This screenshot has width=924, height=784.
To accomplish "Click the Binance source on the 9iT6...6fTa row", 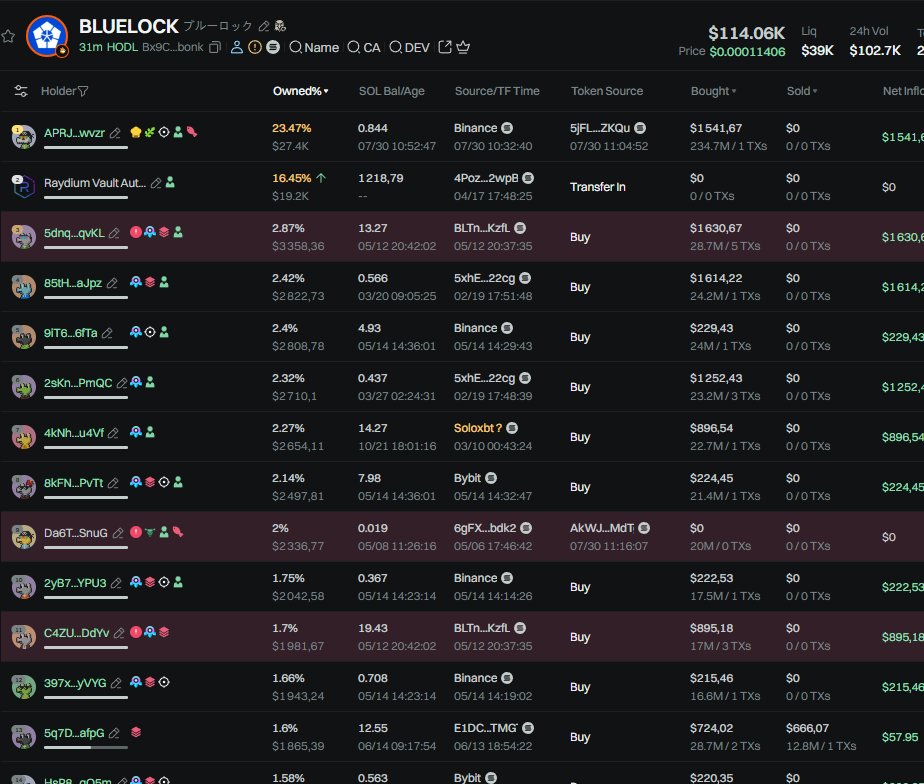I will coord(476,328).
